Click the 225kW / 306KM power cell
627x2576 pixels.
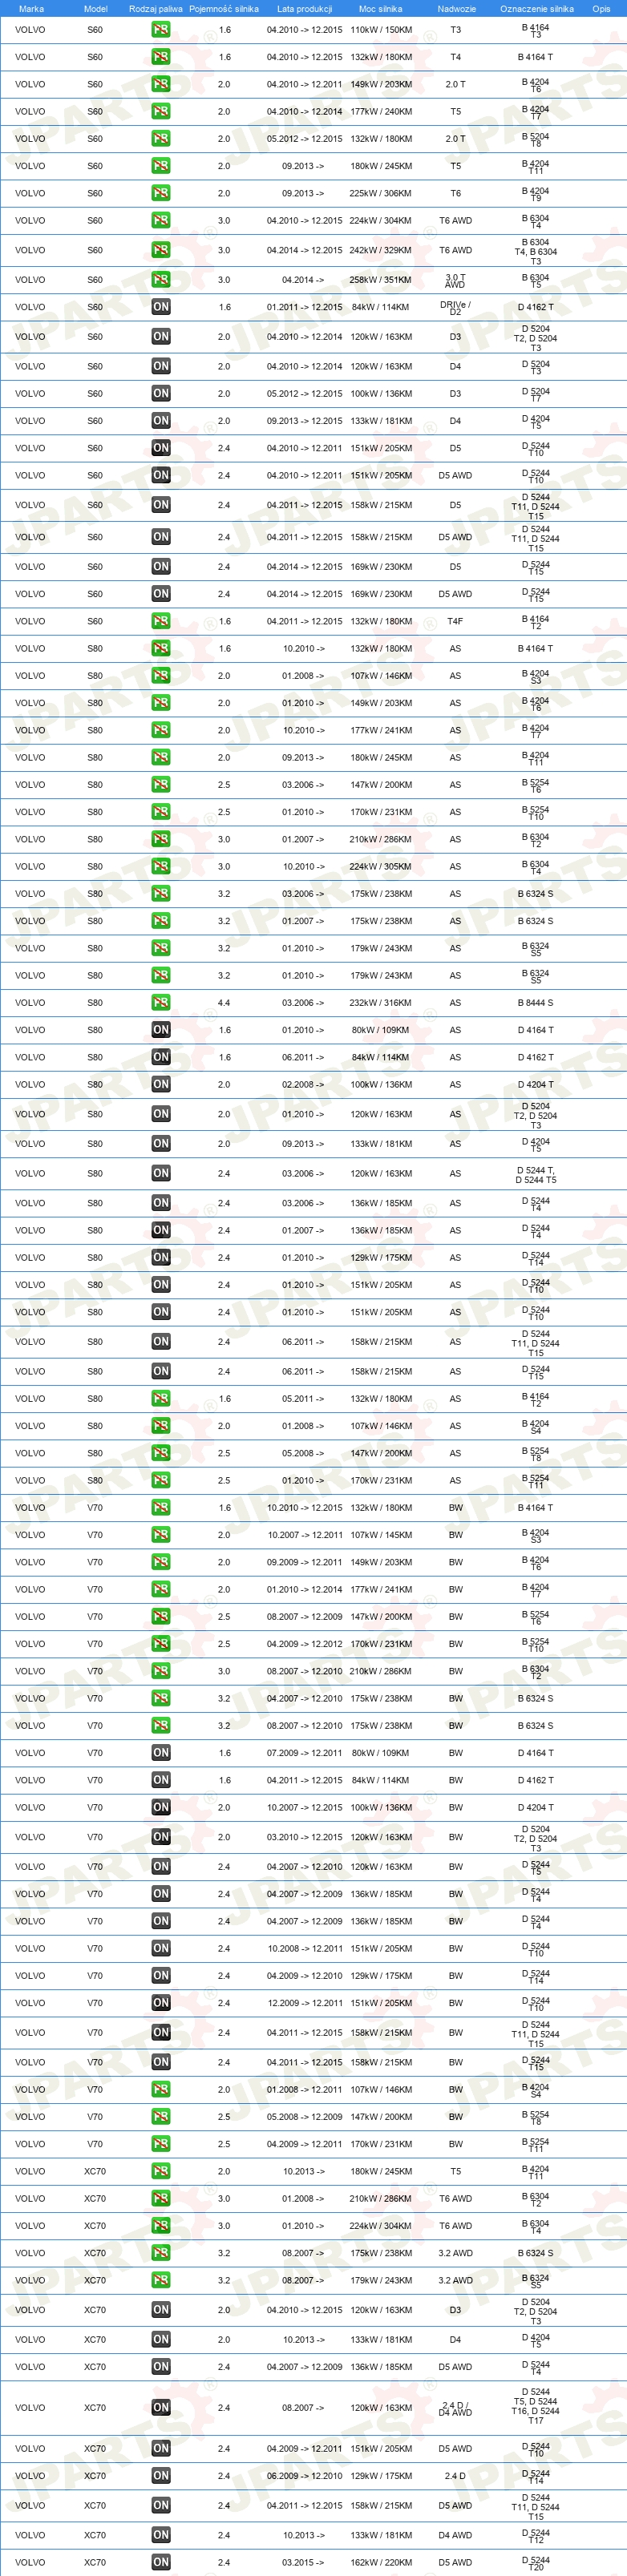click(381, 194)
